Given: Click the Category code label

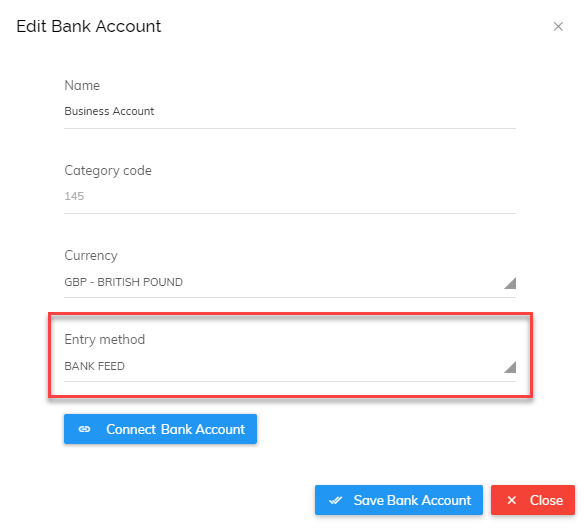Looking at the screenshot, I should click(108, 171).
